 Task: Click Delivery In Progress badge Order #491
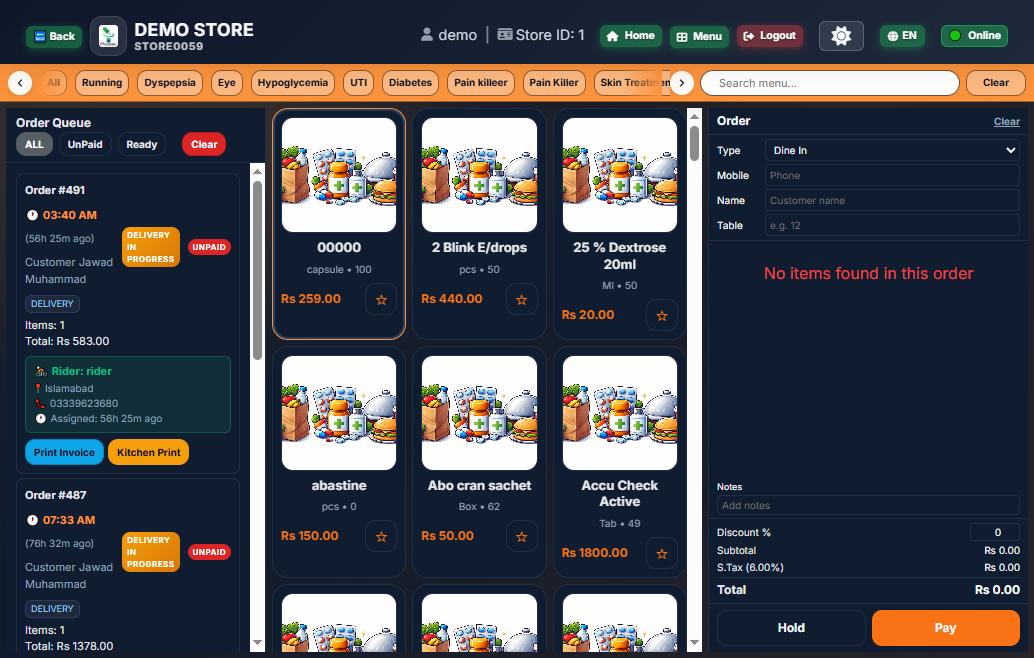[151, 247]
